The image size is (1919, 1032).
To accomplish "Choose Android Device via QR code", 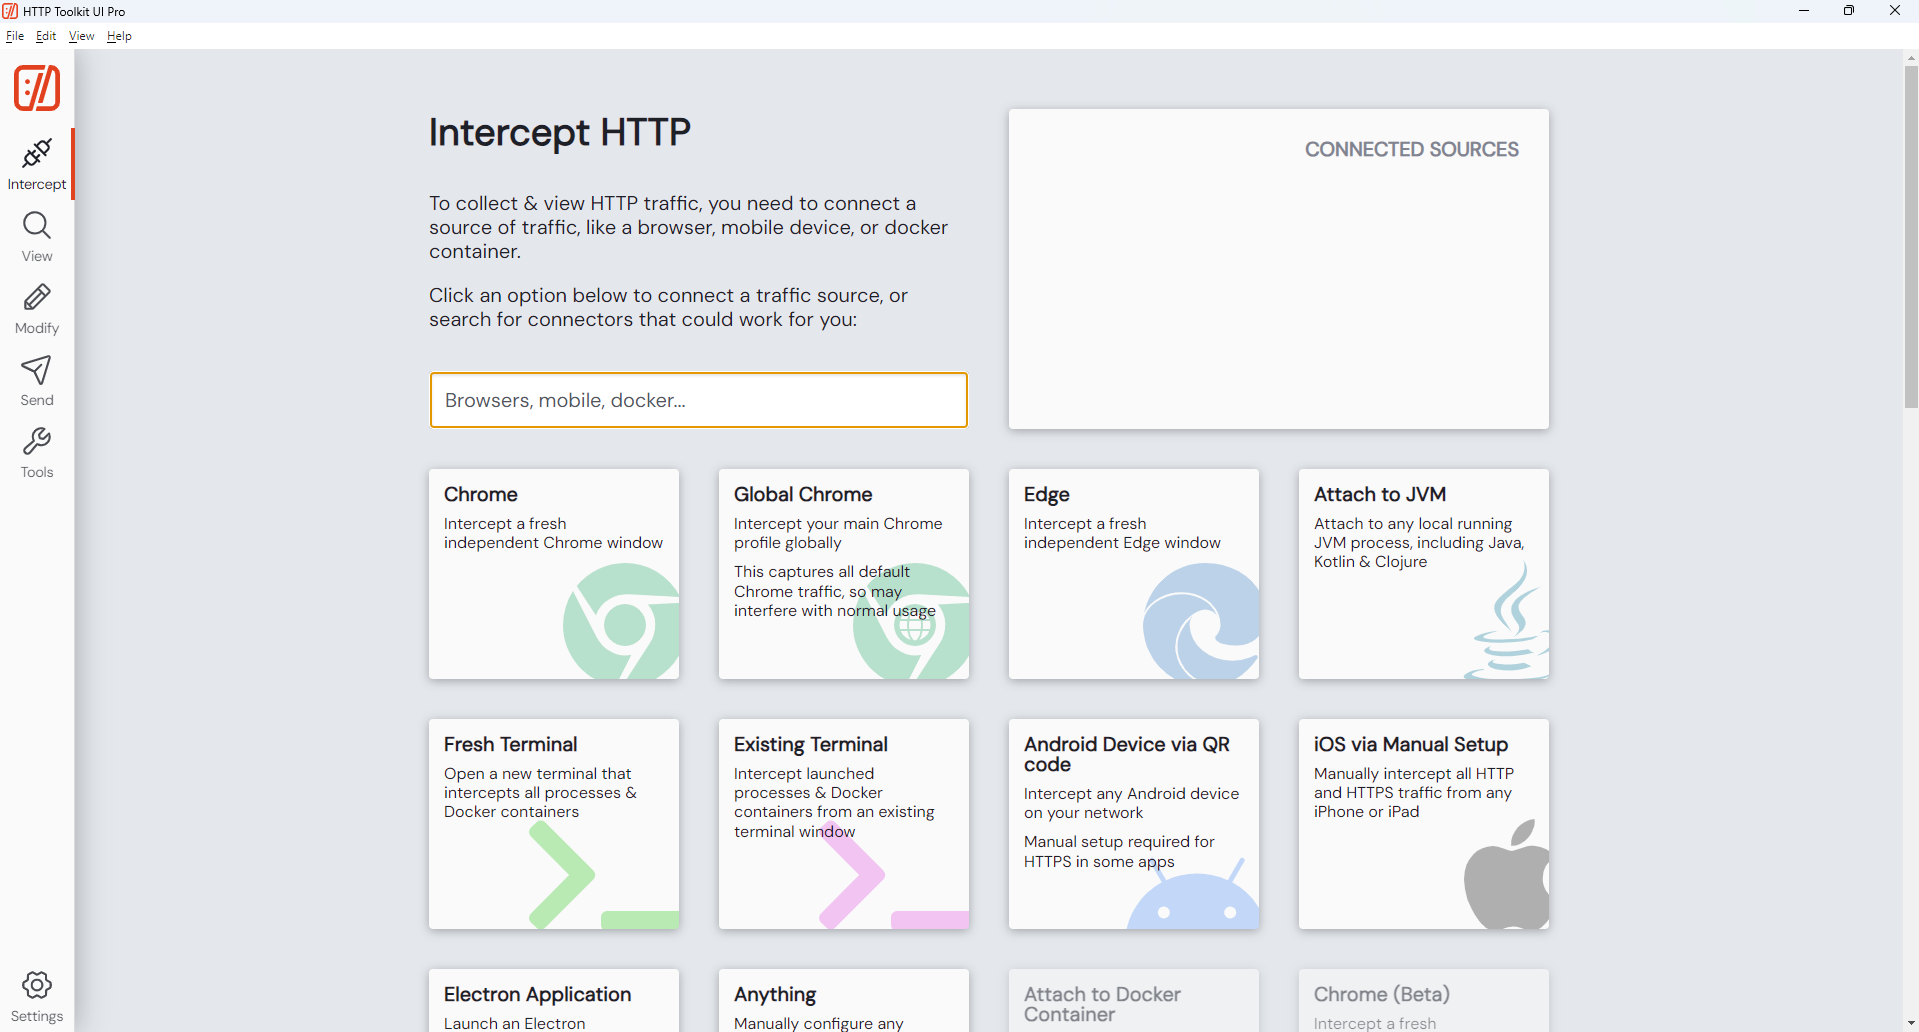I will (x=1134, y=824).
